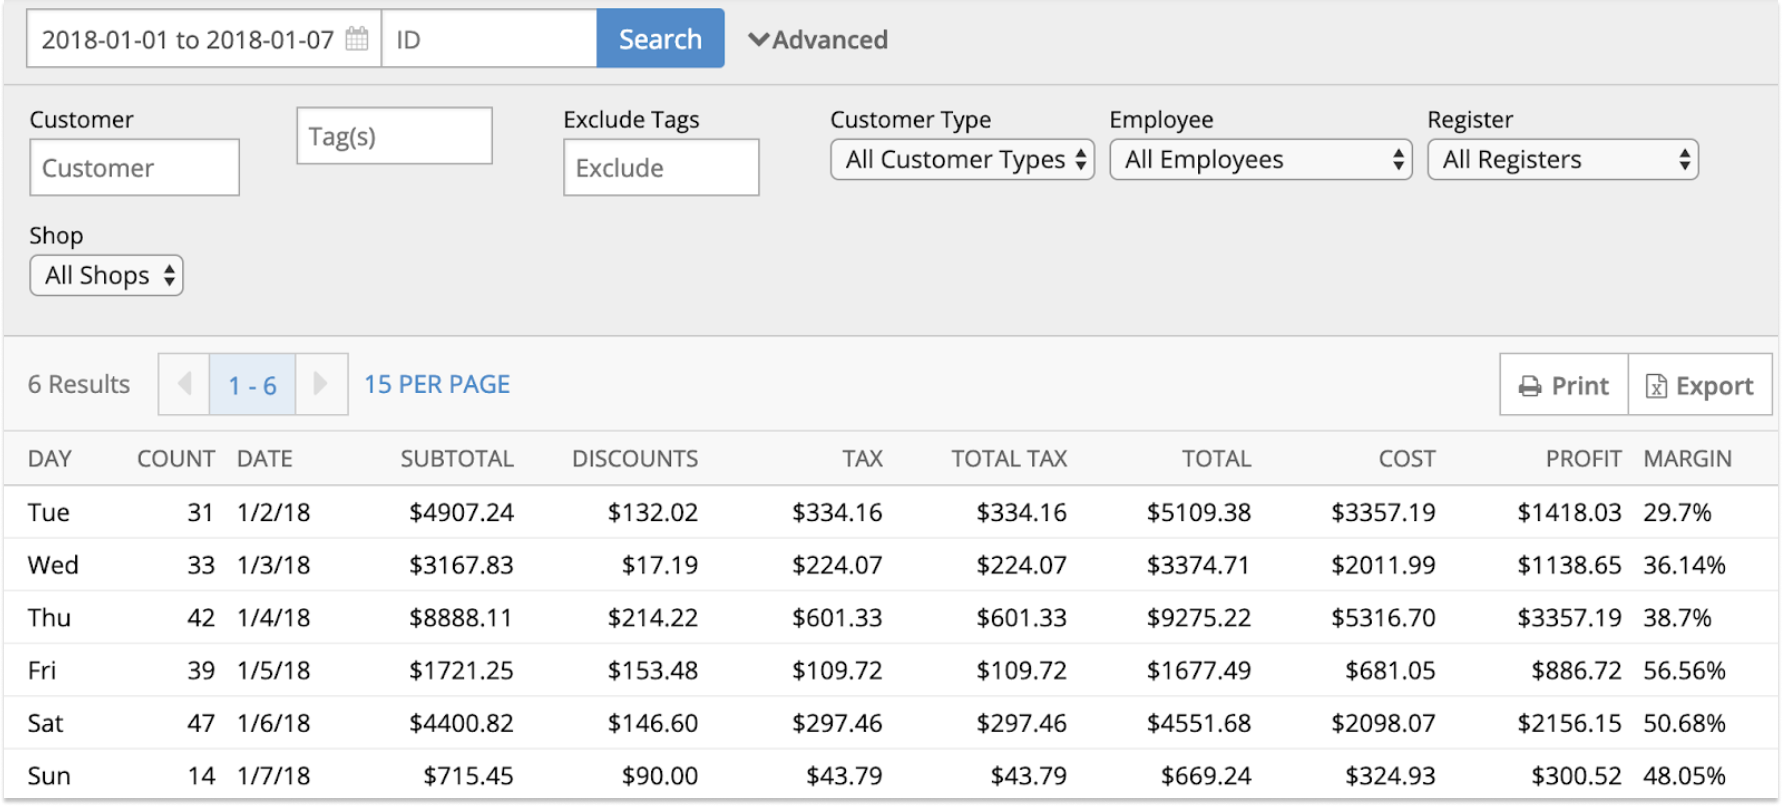The image size is (1782, 806).
Task: Open the All Registers dropdown
Action: [x=1563, y=160]
